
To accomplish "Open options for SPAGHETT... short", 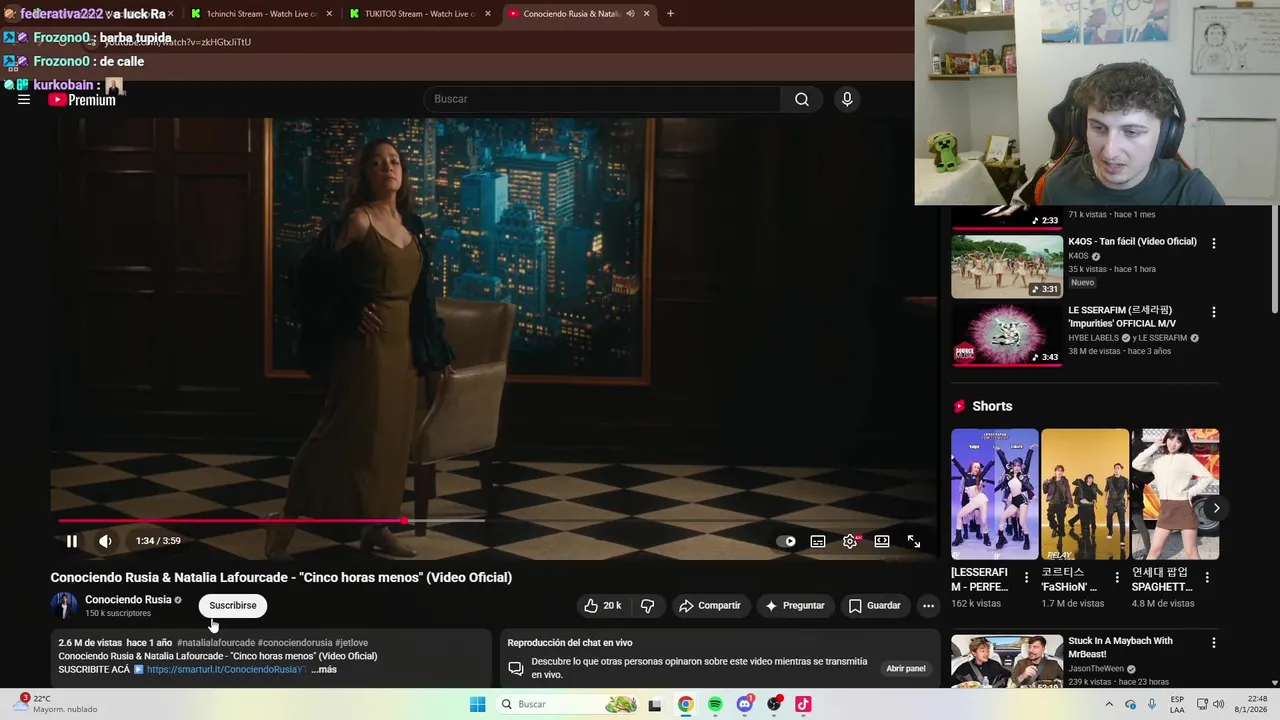I will coord(1207,578).
